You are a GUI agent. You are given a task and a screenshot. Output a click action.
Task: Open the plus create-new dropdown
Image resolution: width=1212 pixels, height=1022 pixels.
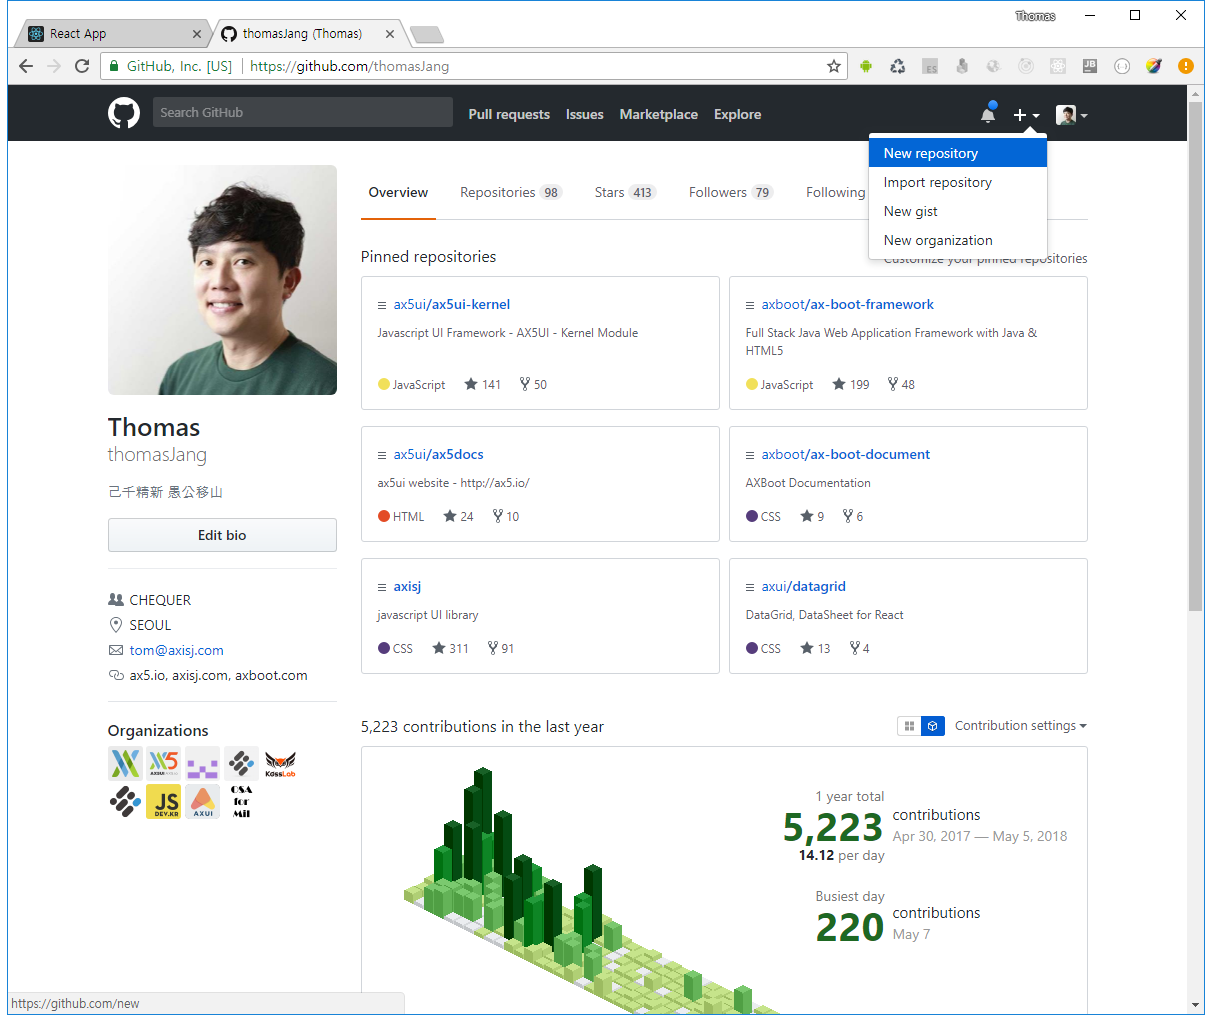[x=1026, y=115]
